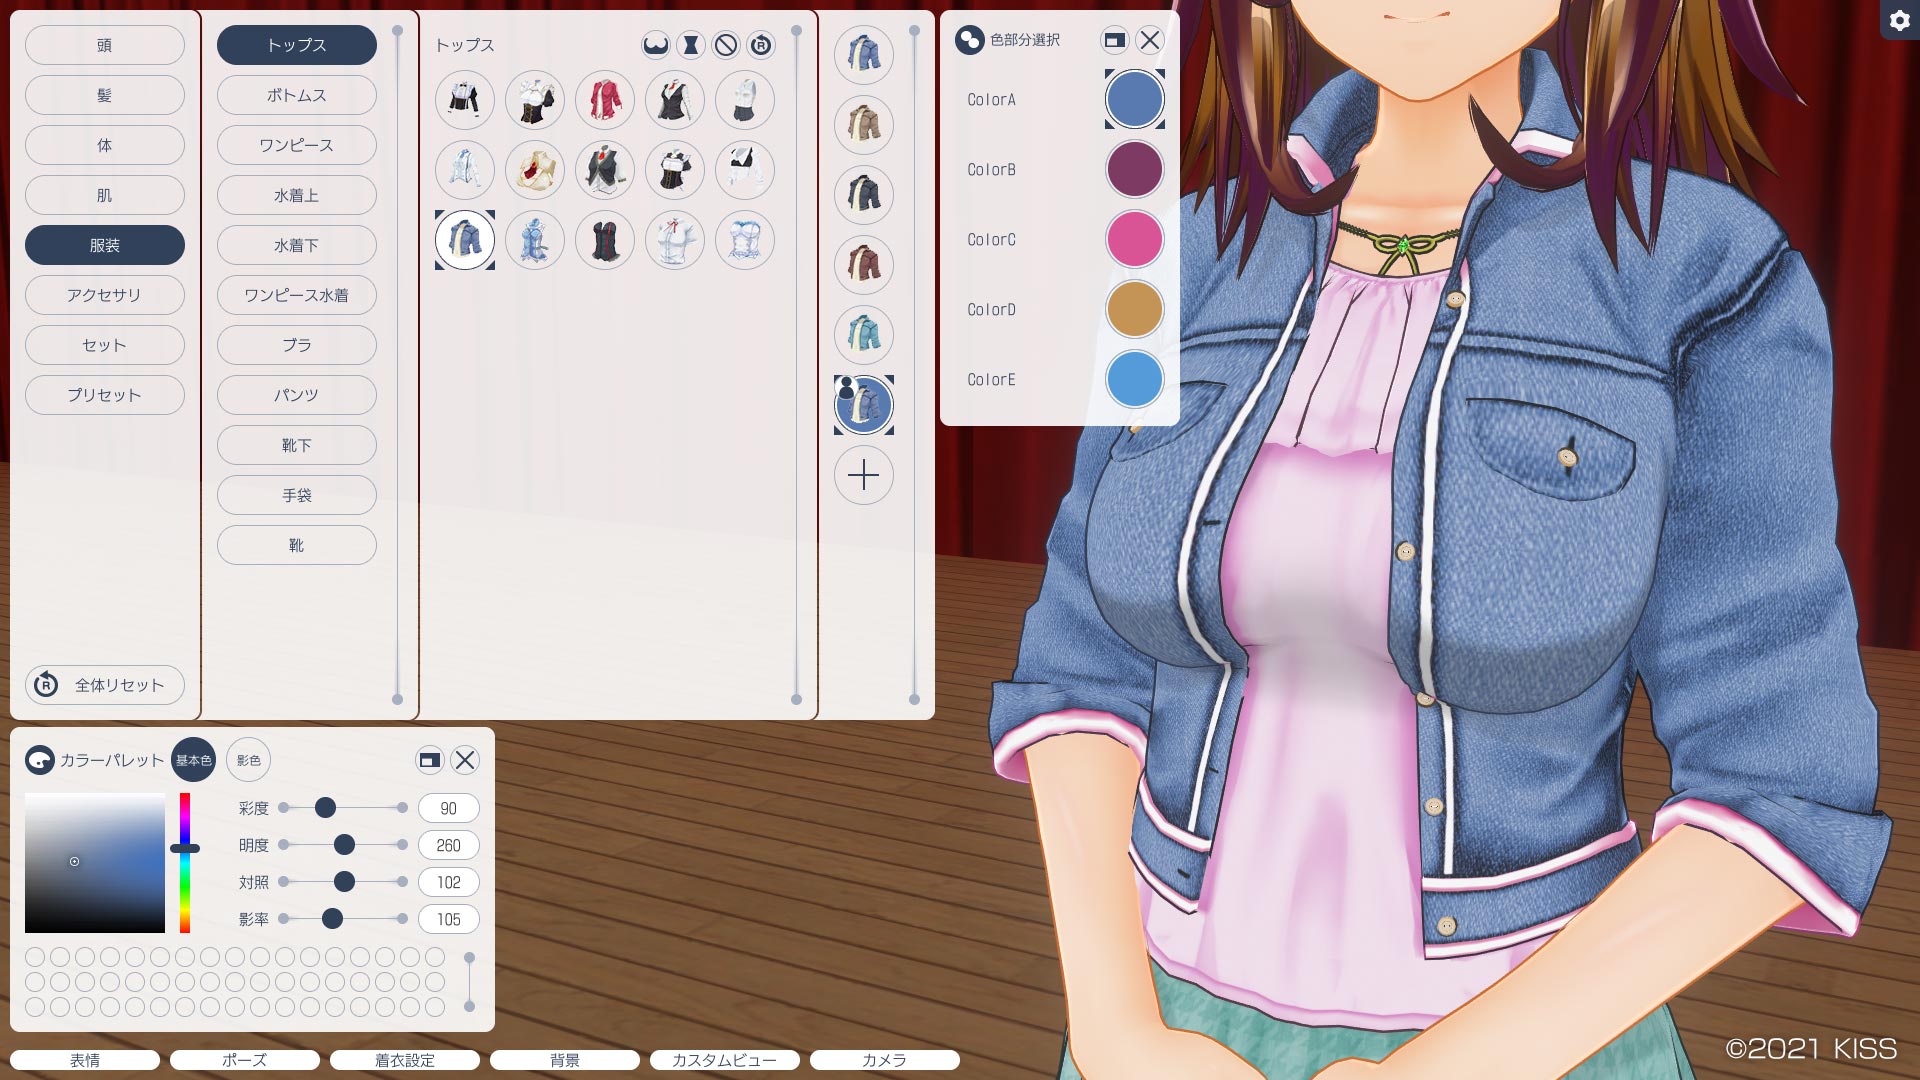Click the 彩度 saturation slider handle
Viewport: 1920px width, 1080px height.
(x=325, y=807)
